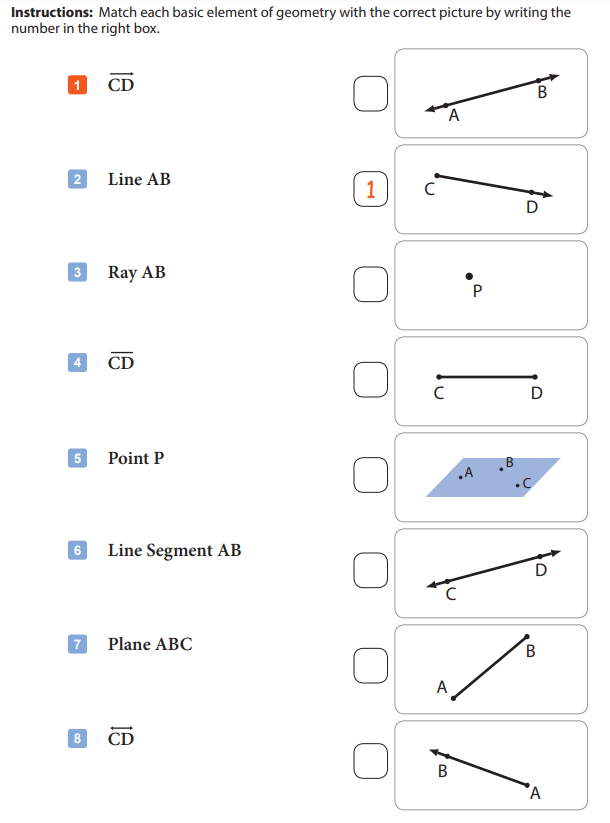
Task: Select the answer box containing orange 1
Action: (x=371, y=189)
